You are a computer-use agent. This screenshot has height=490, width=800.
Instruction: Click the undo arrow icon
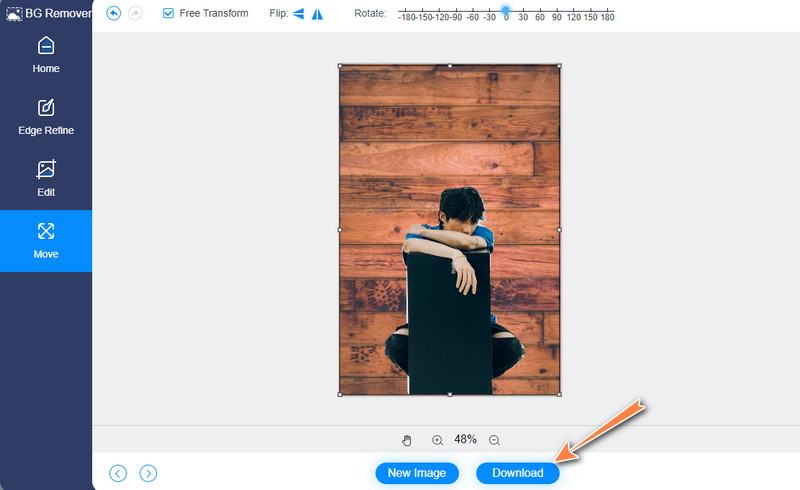click(113, 14)
